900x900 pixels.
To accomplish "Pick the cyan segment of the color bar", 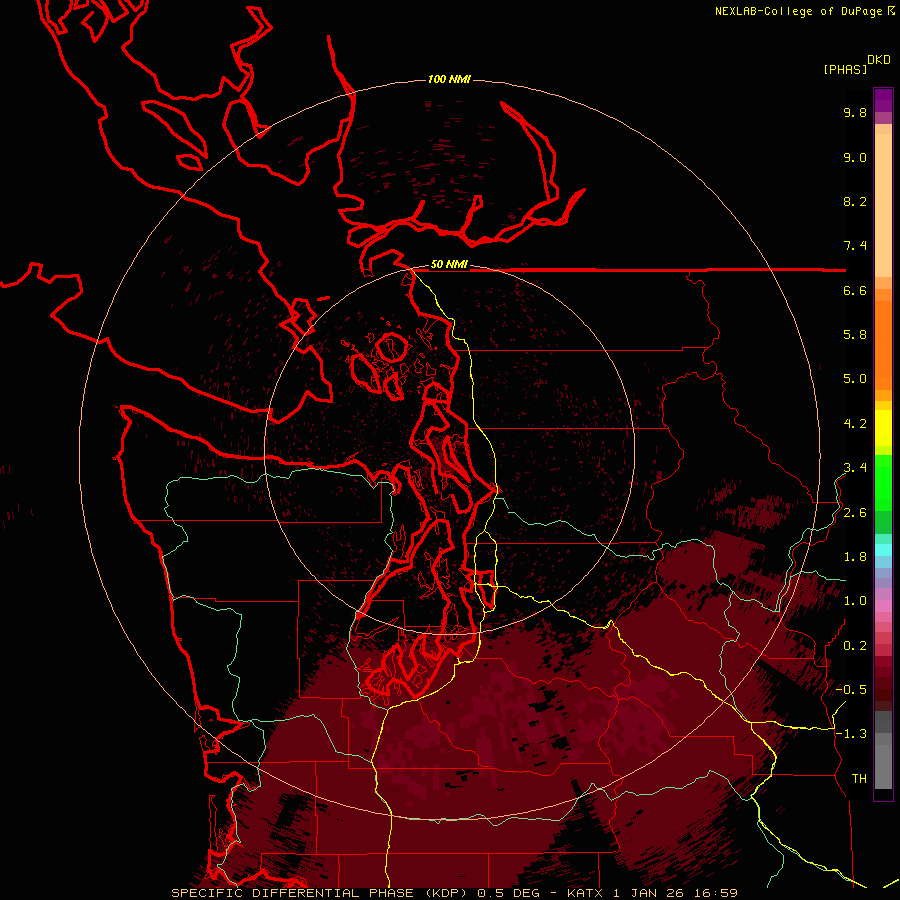I will pos(883,550).
